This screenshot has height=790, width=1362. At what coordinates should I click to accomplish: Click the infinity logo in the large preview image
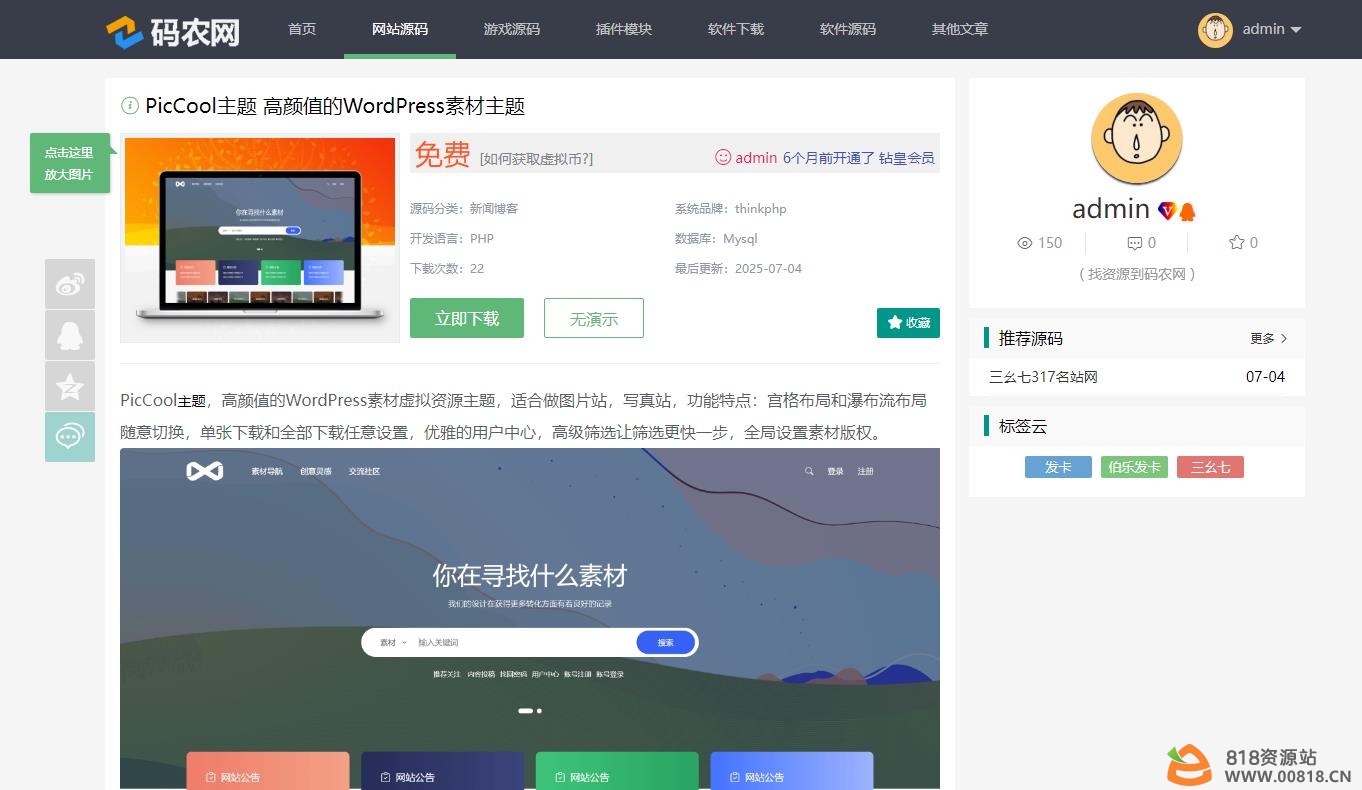205,471
